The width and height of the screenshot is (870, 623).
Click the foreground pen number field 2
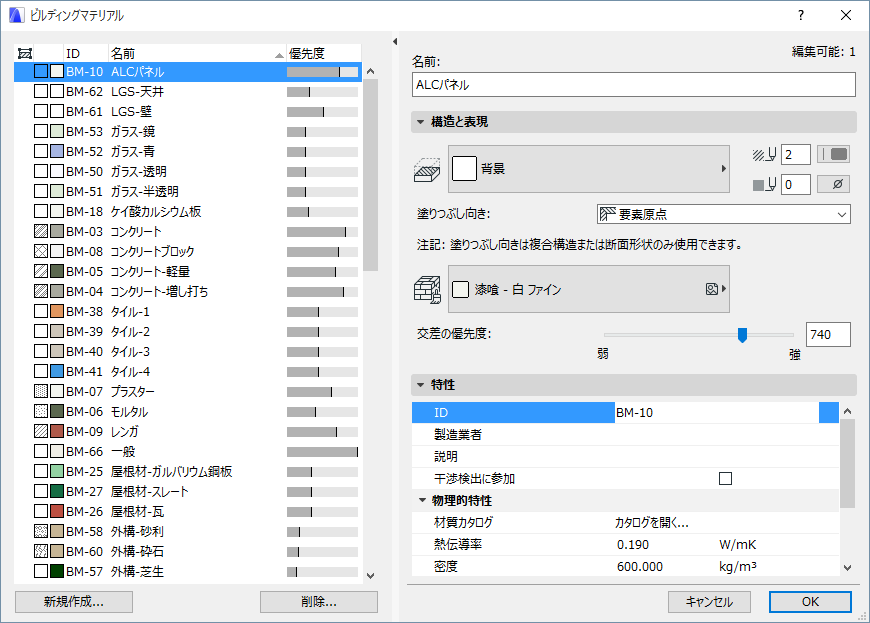tap(796, 155)
